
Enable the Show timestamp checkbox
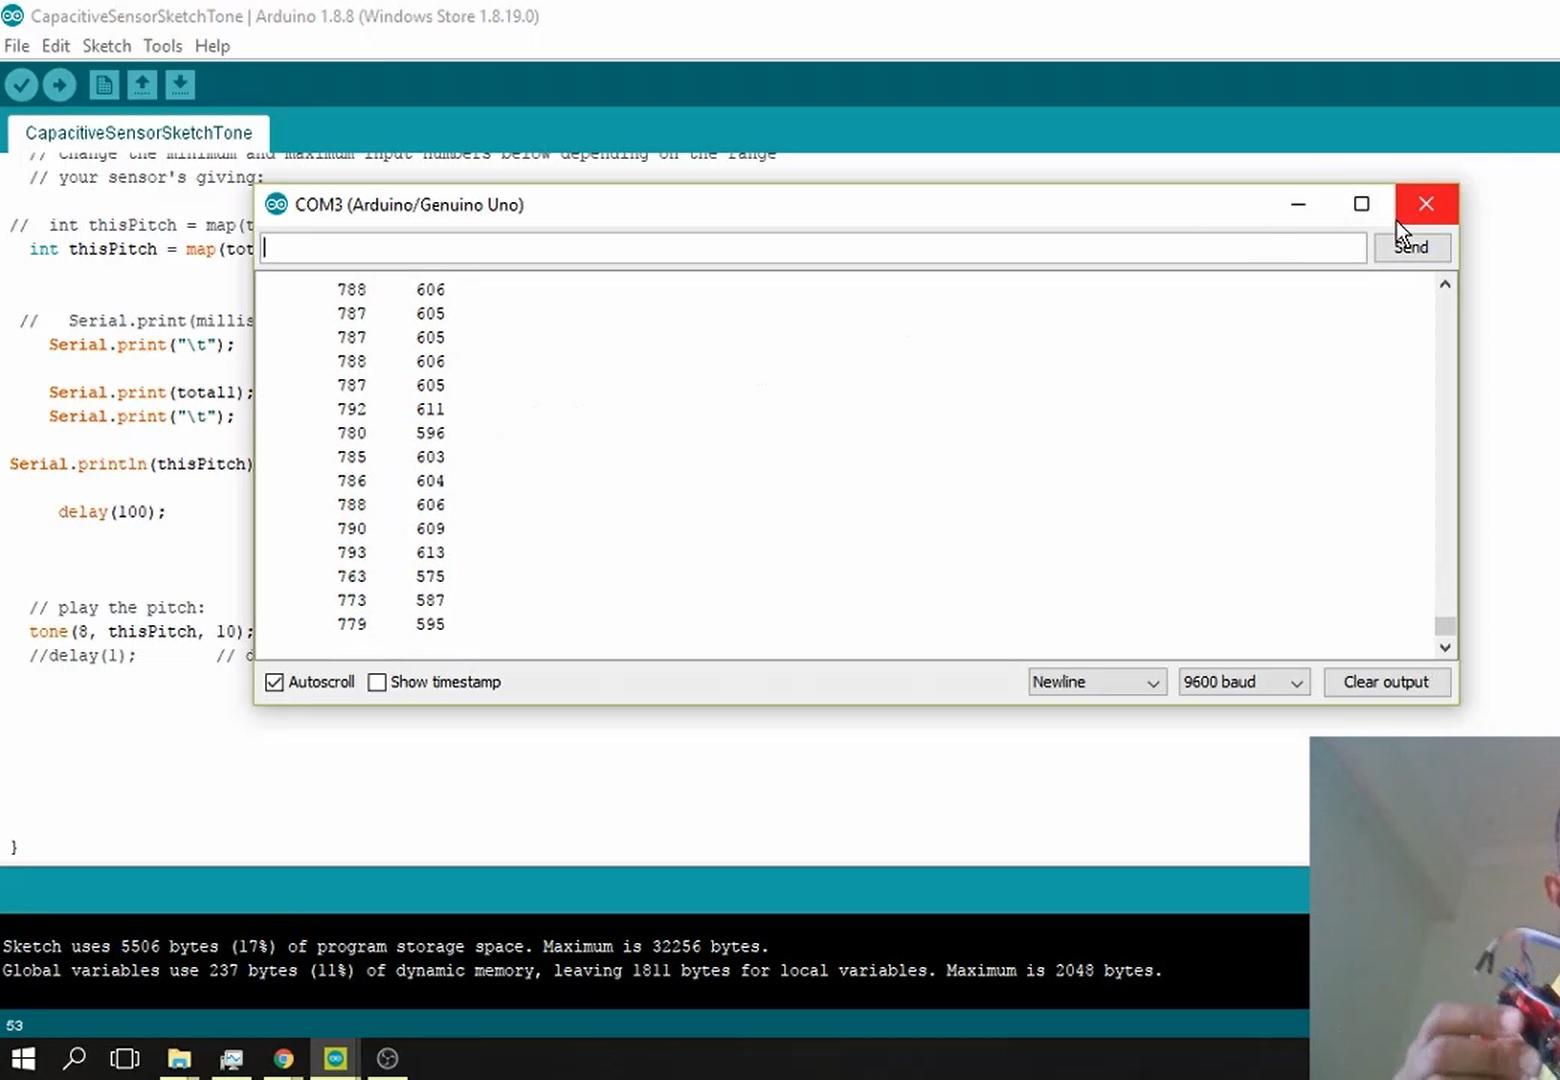pos(377,682)
